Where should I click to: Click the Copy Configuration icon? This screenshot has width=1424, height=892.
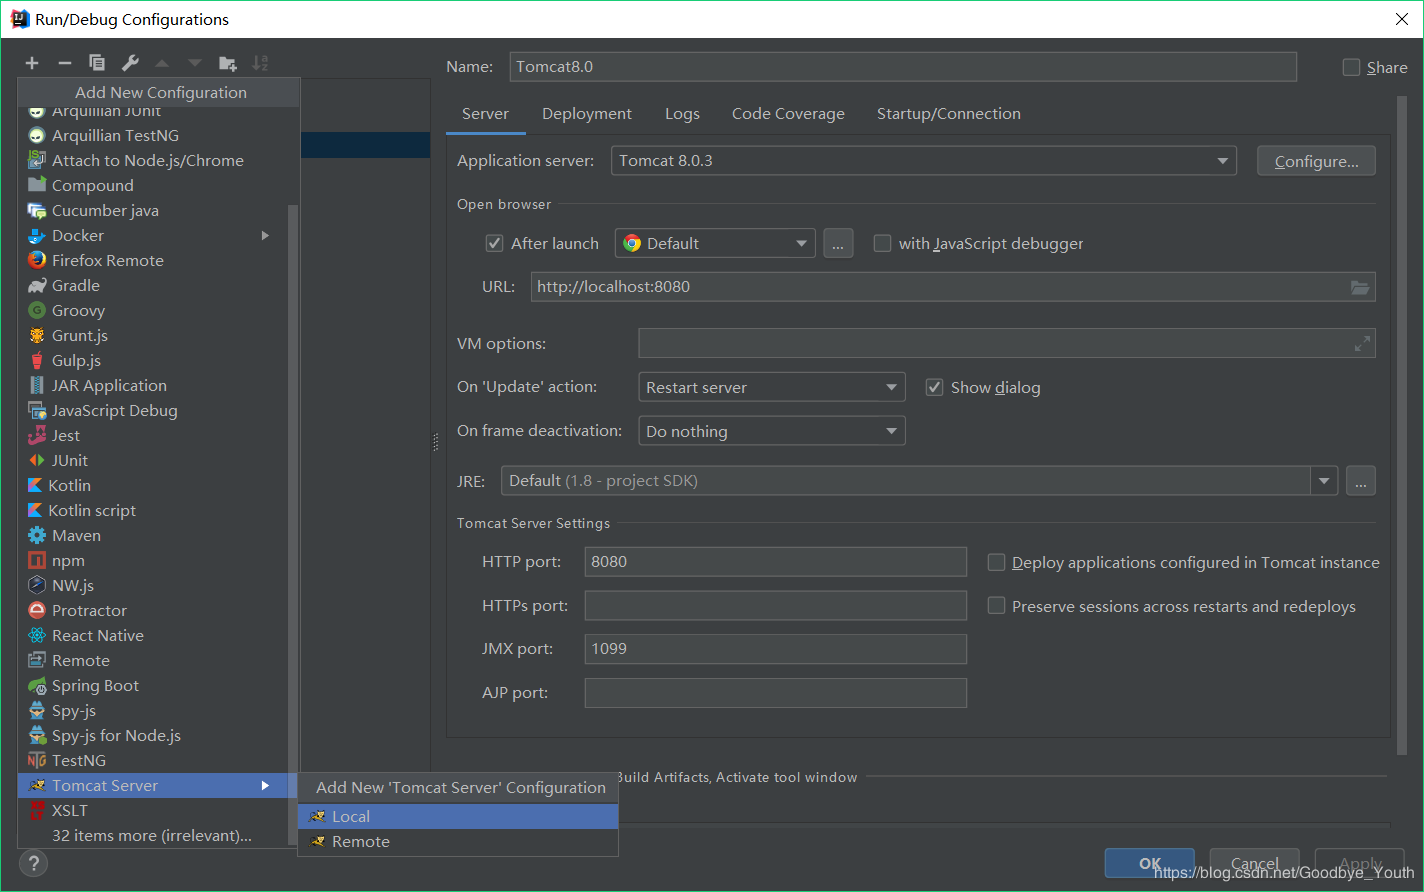(97, 63)
